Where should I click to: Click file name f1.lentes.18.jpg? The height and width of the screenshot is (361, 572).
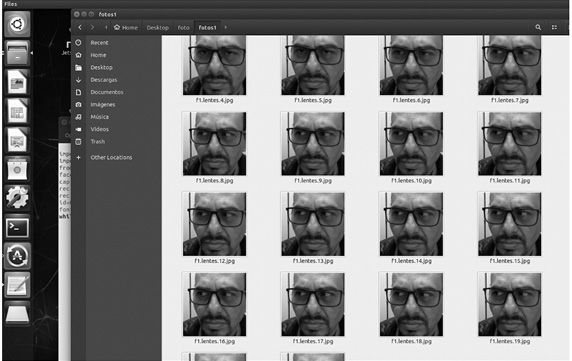pyautogui.click(x=411, y=341)
